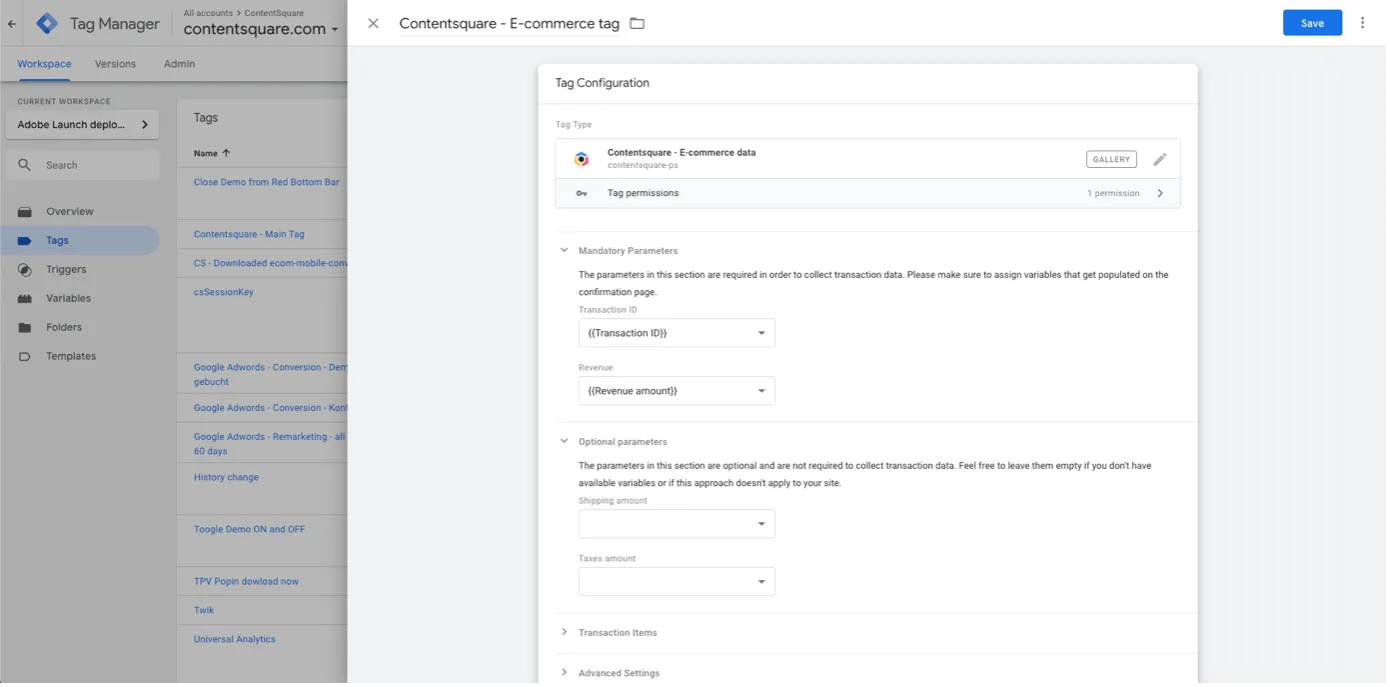Switch to the Versions tab
The height and width of the screenshot is (687, 1390).
point(115,64)
